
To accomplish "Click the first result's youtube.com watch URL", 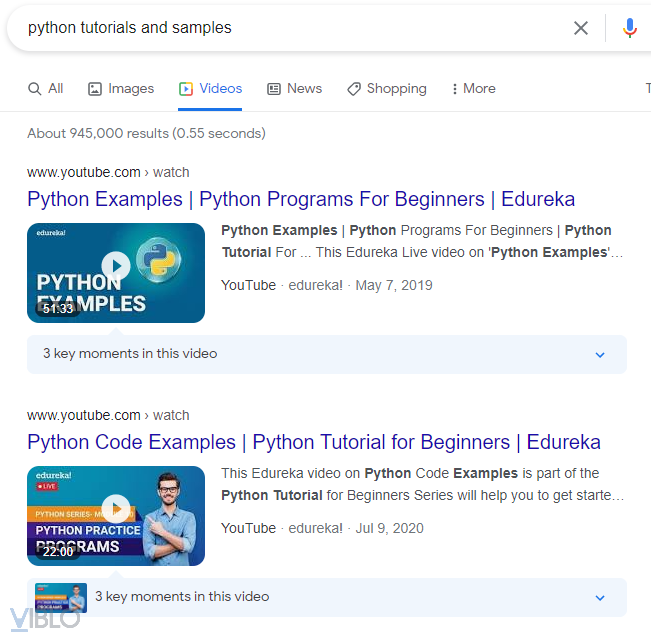I will click(x=108, y=172).
